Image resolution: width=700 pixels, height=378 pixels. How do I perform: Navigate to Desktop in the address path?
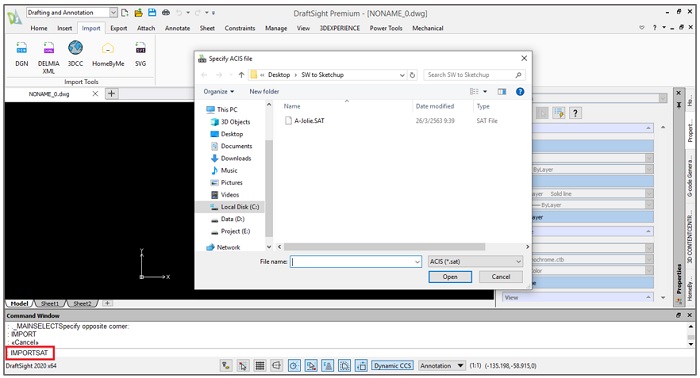click(x=279, y=75)
